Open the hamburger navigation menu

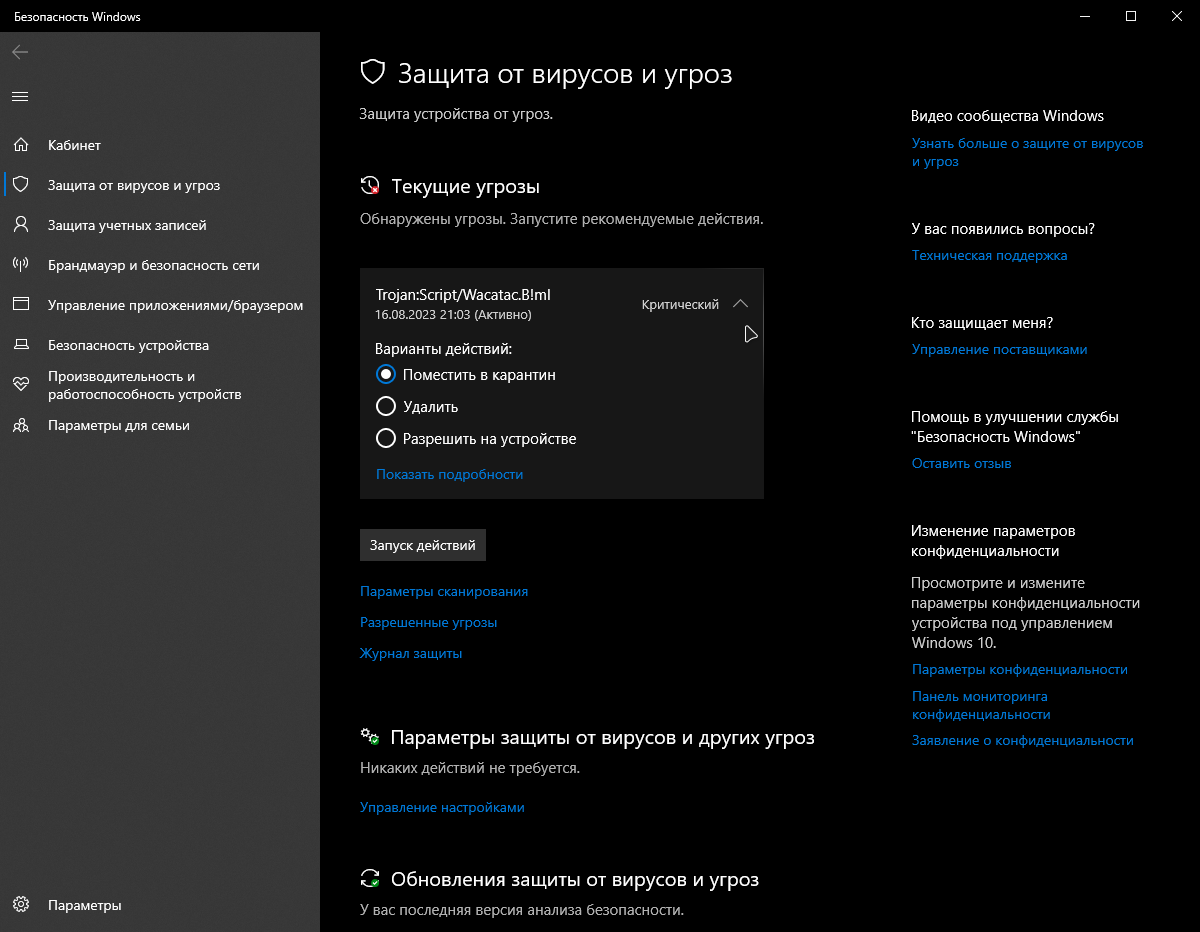click(20, 97)
